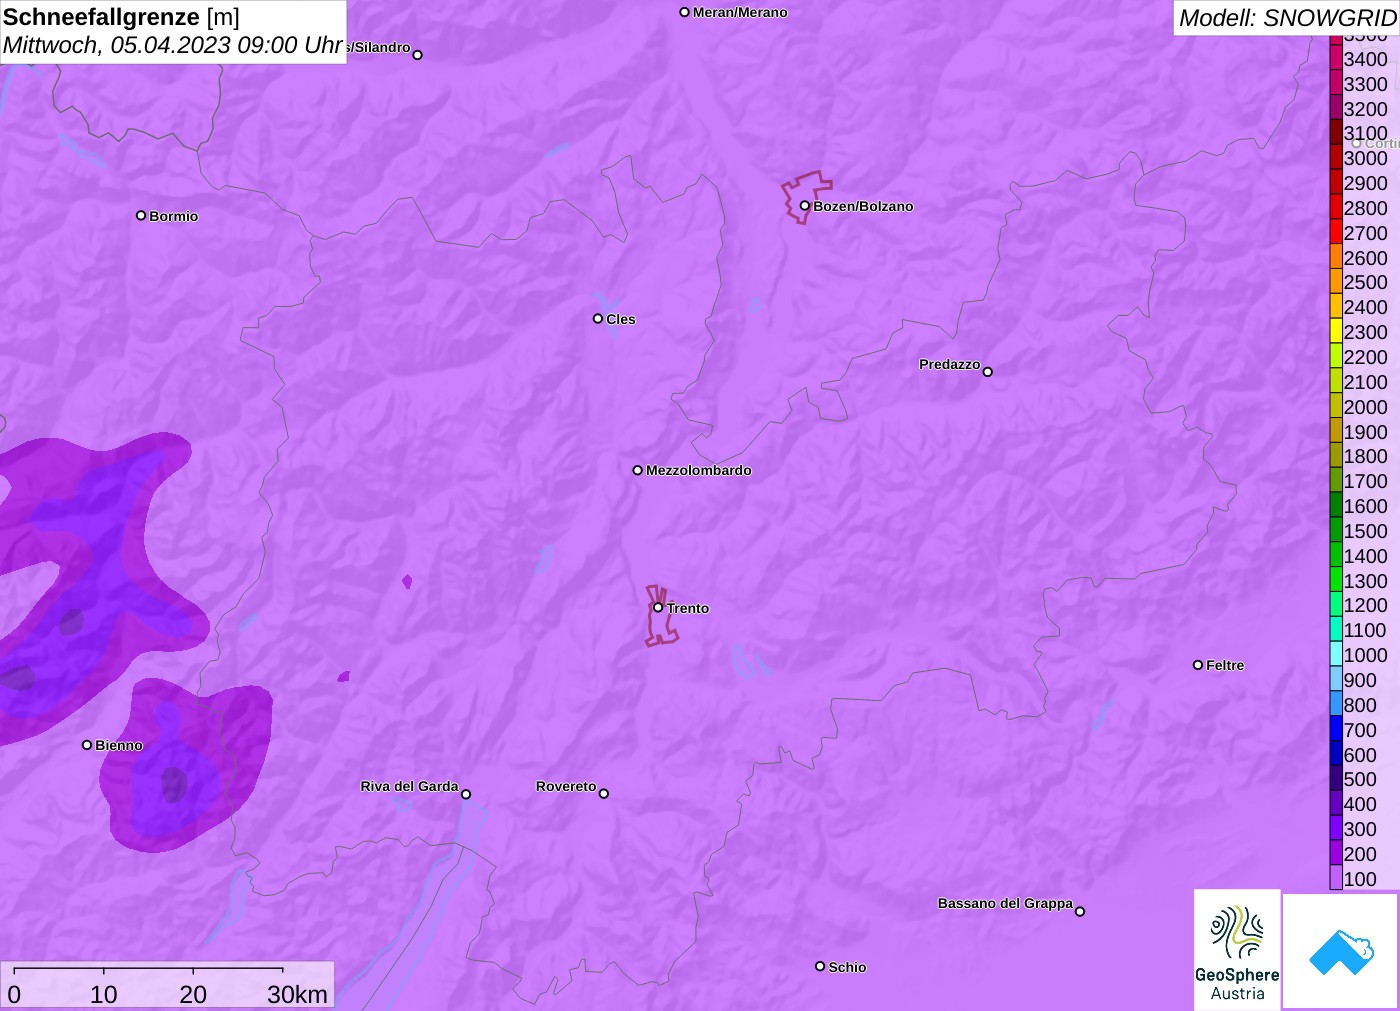Pick the blue 700 legend color swatch

pyautogui.click(x=1336, y=729)
